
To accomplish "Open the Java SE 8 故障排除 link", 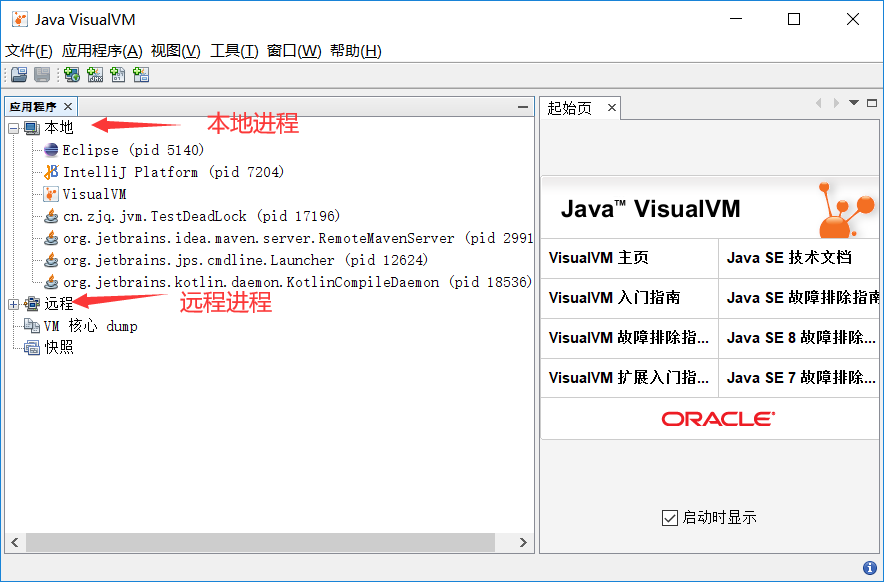I will [x=801, y=337].
